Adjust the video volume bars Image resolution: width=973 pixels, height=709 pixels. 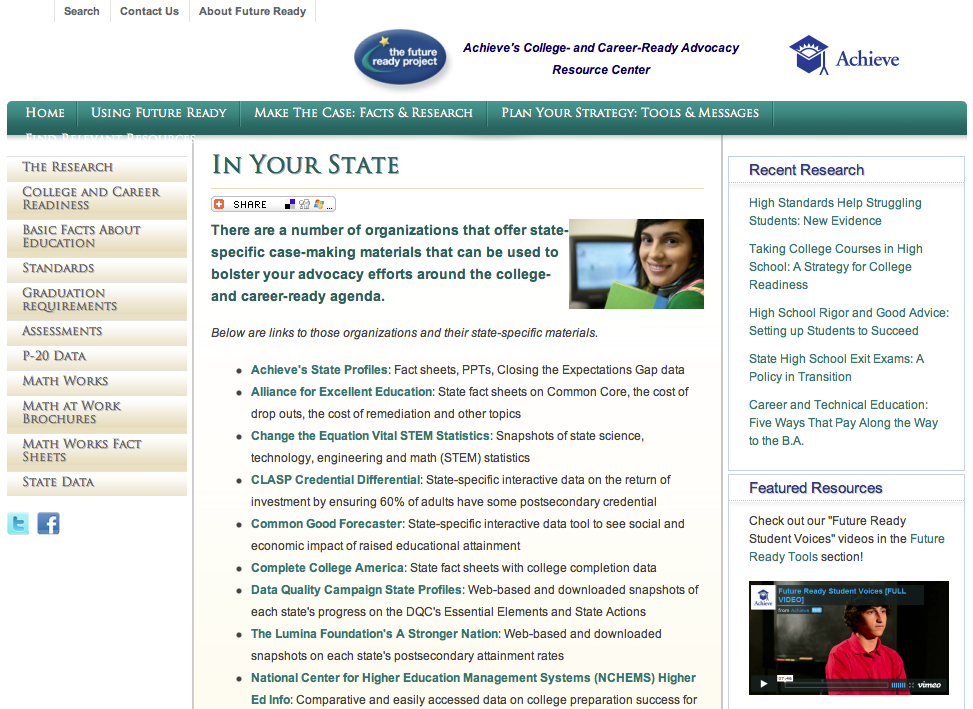pyautogui.click(x=898, y=685)
